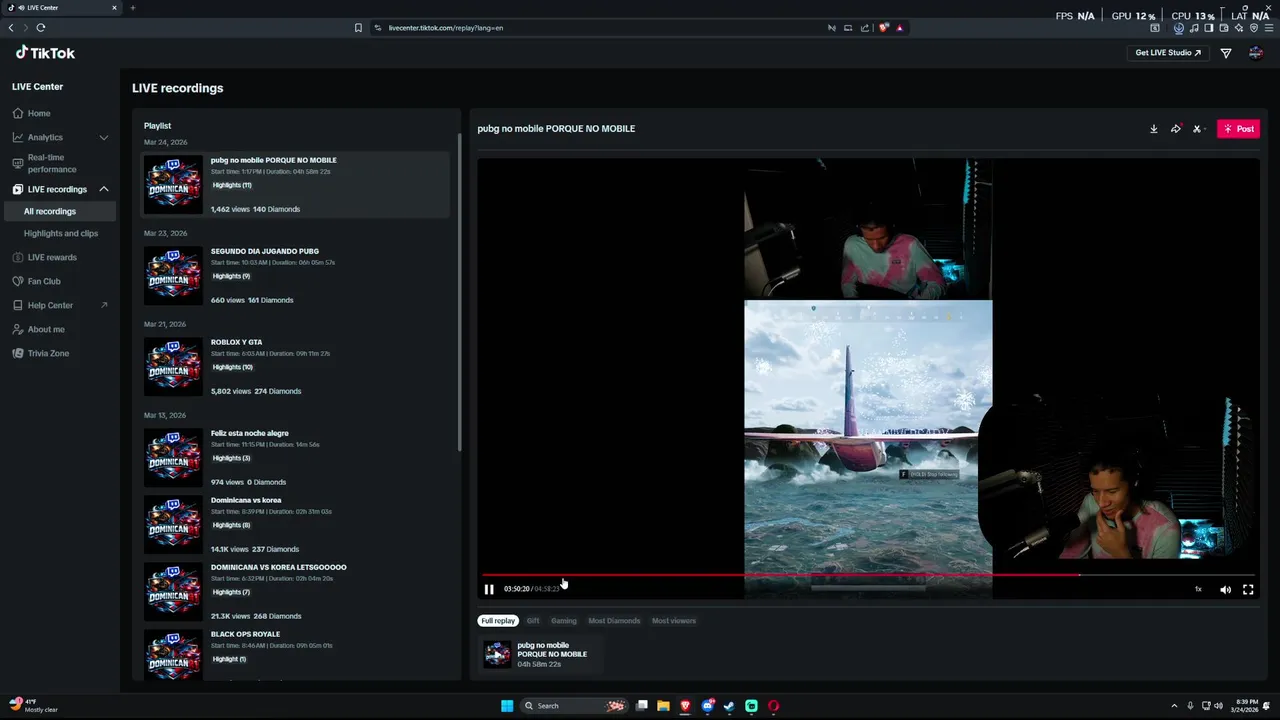Click the Windows taskbar Search box
The width and height of the screenshot is (1280, 720).
576,706
